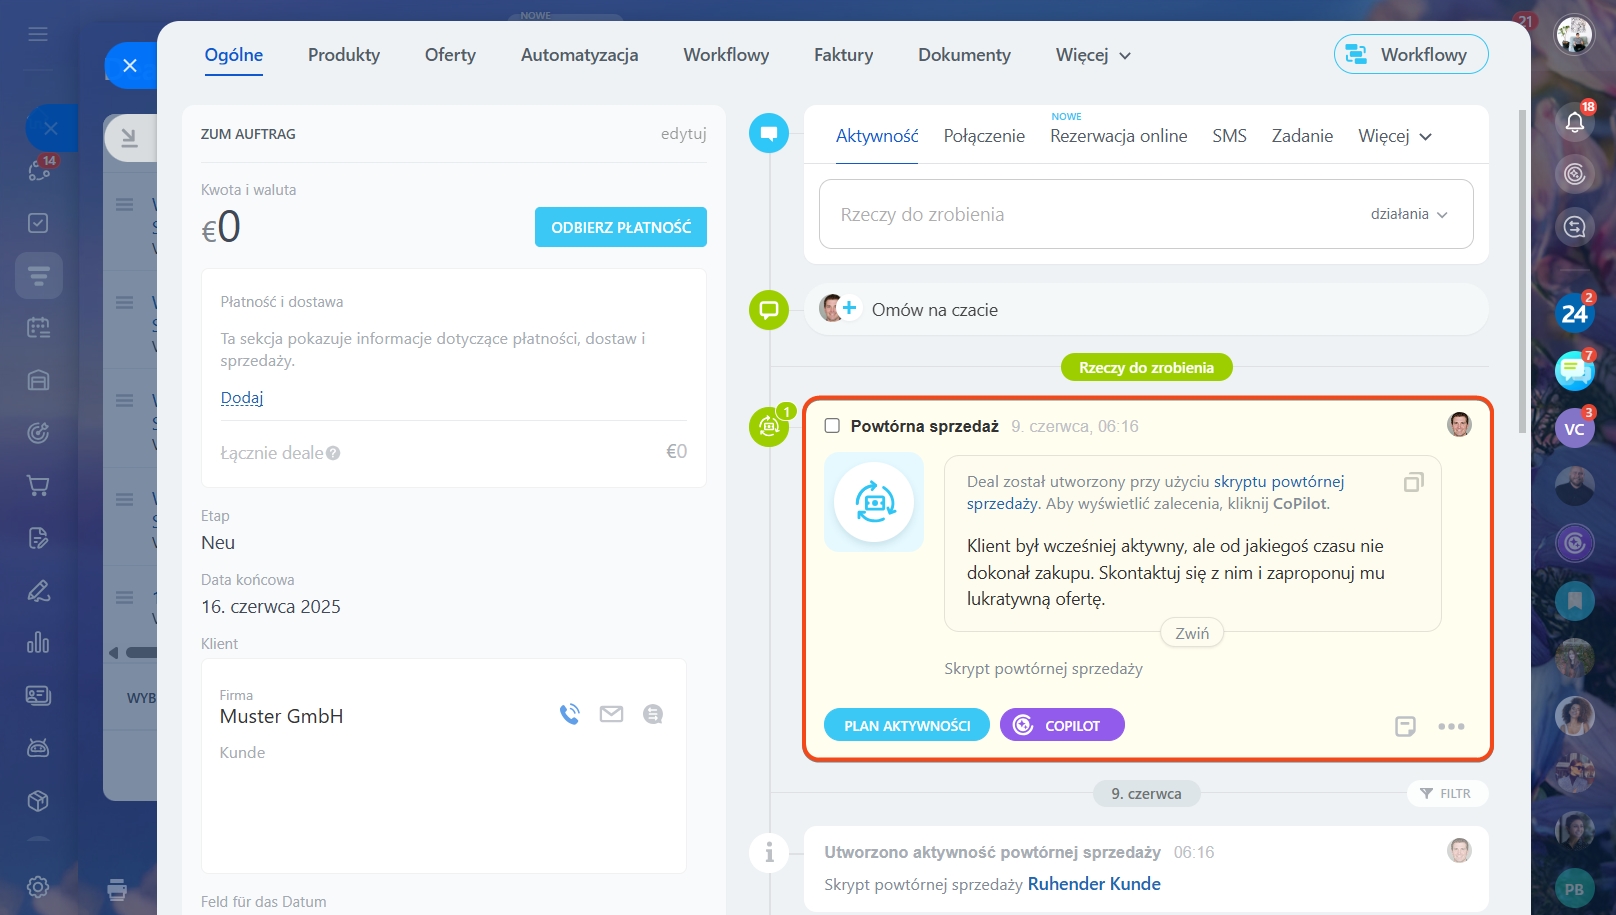The image size is (1616, 915).
Task: Select the Połączenie activity tab
Action: point(984,136)
